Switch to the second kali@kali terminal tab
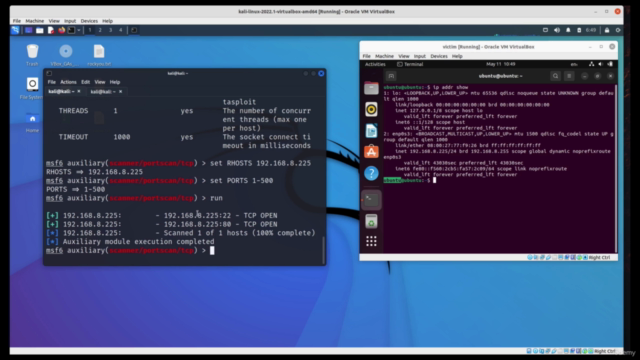640x360 pixels. [103, 91]
